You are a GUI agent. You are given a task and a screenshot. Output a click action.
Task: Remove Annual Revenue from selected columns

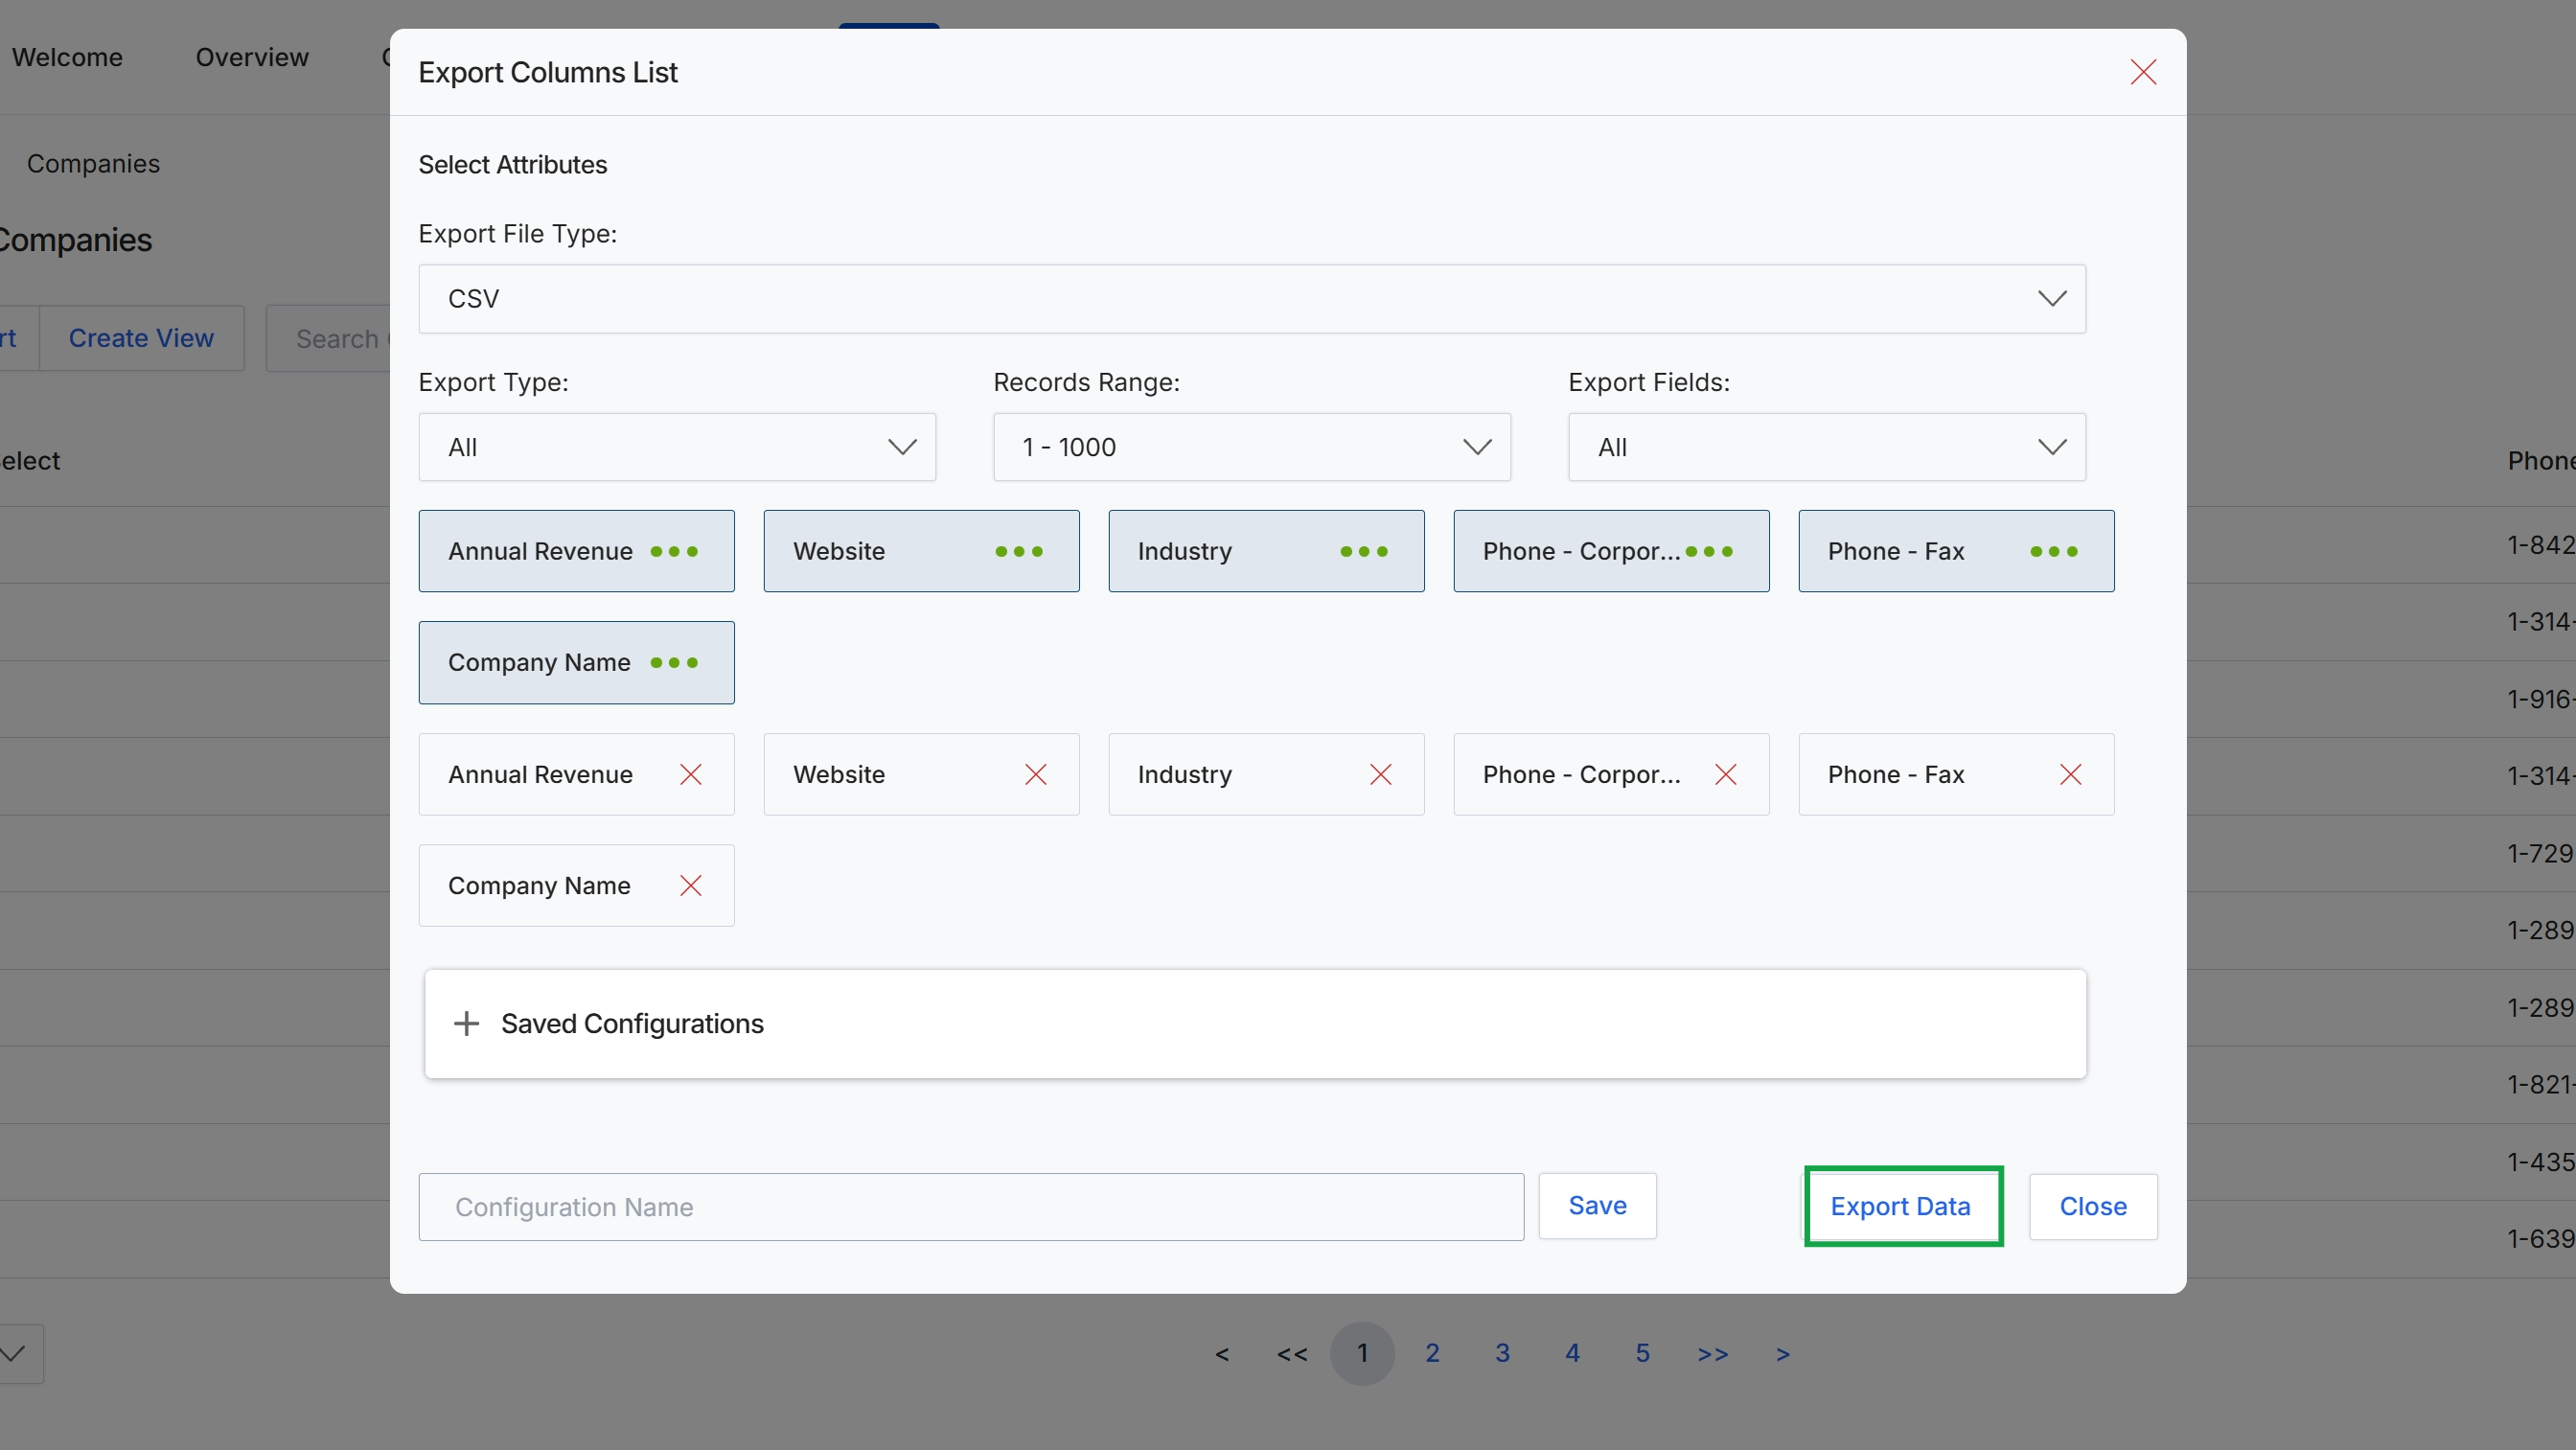pos(691,774)
